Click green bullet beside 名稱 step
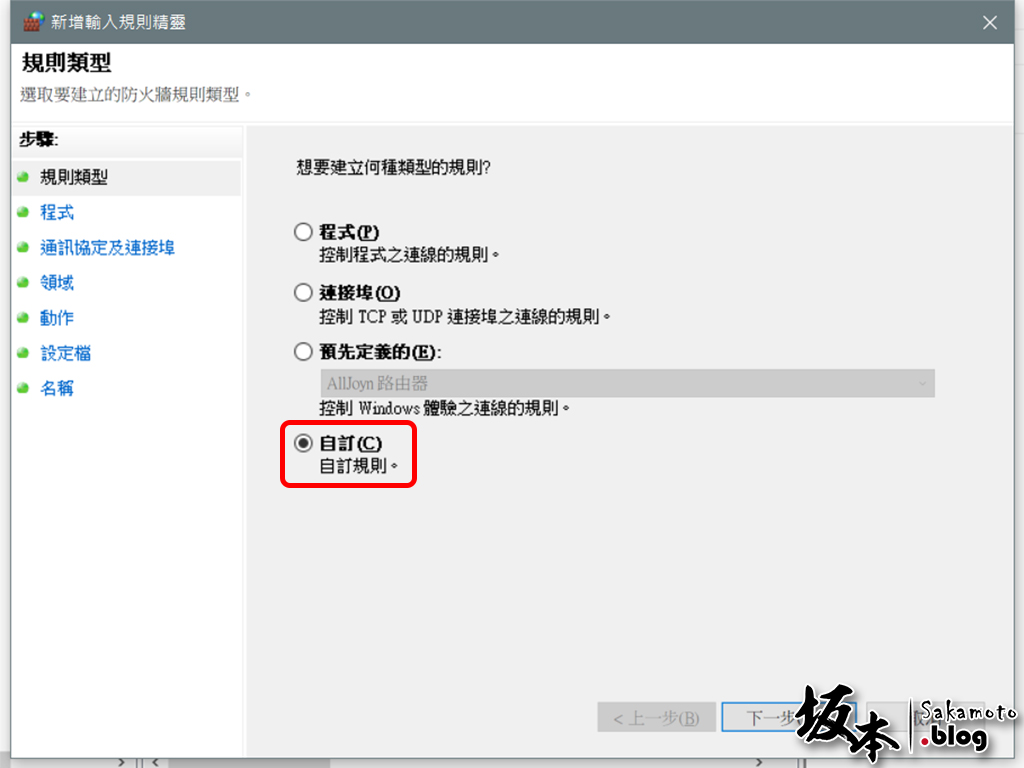This screenshot has width=1024, height=768. pyautogui.click(x=24, y=389)
